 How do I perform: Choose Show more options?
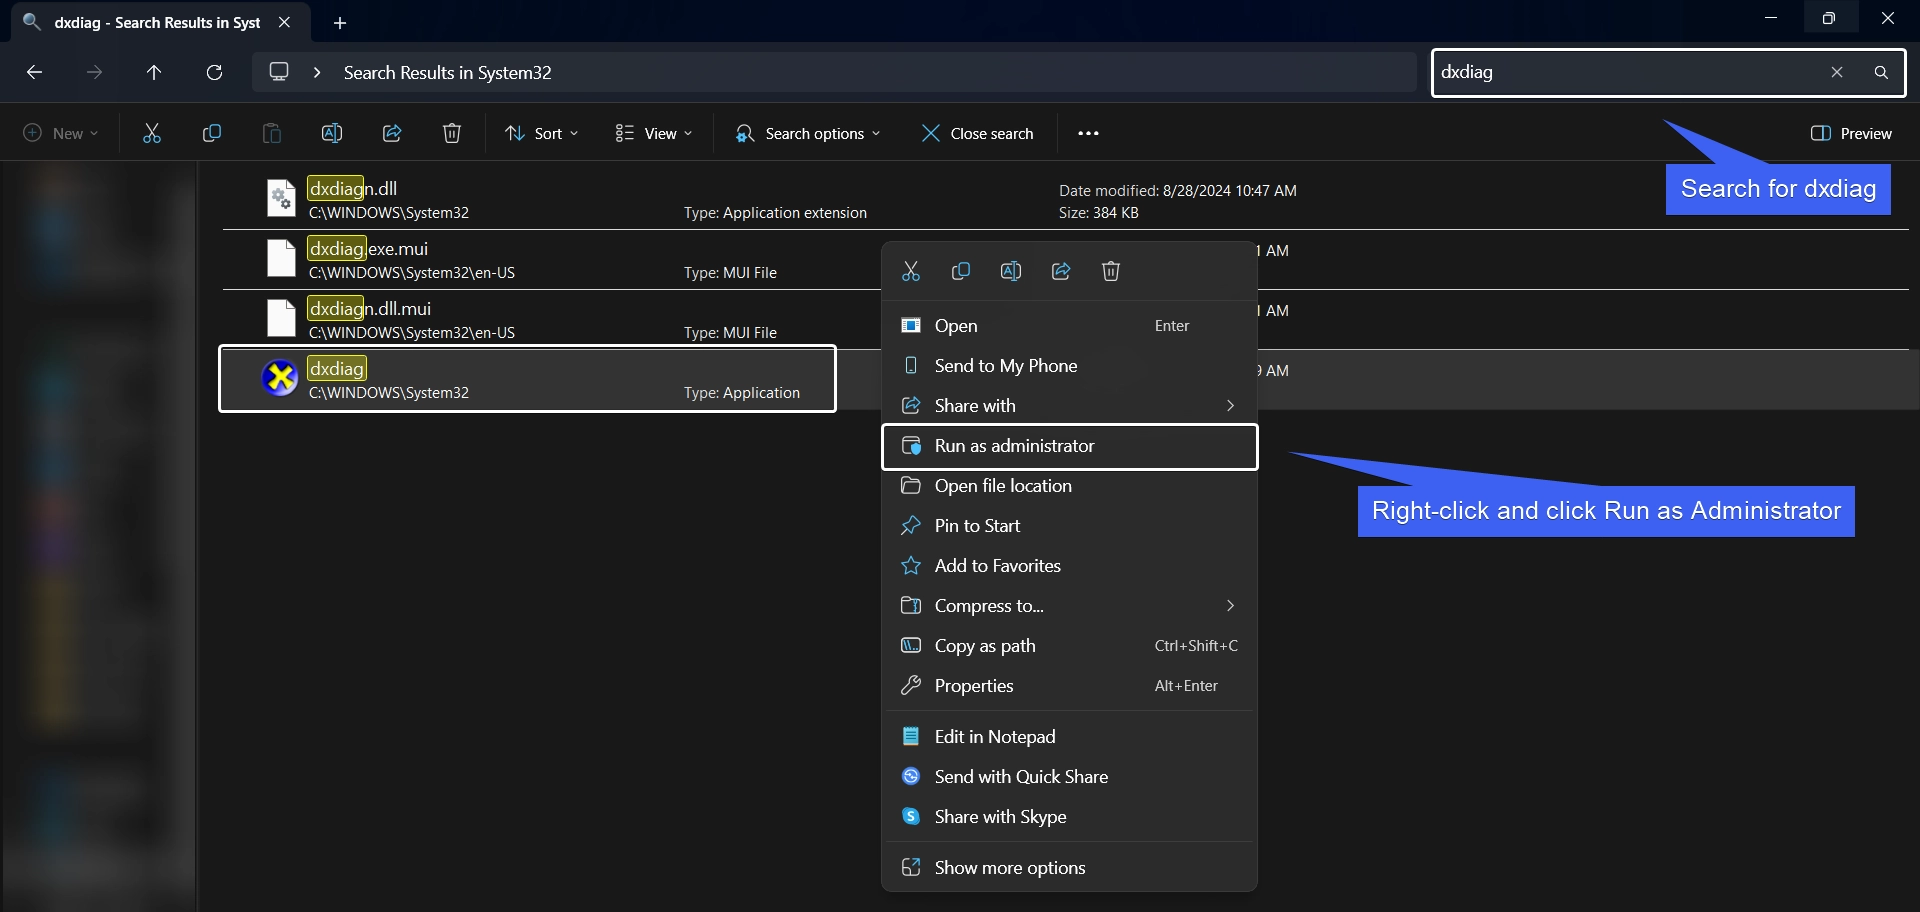[x=1069, y=868]
